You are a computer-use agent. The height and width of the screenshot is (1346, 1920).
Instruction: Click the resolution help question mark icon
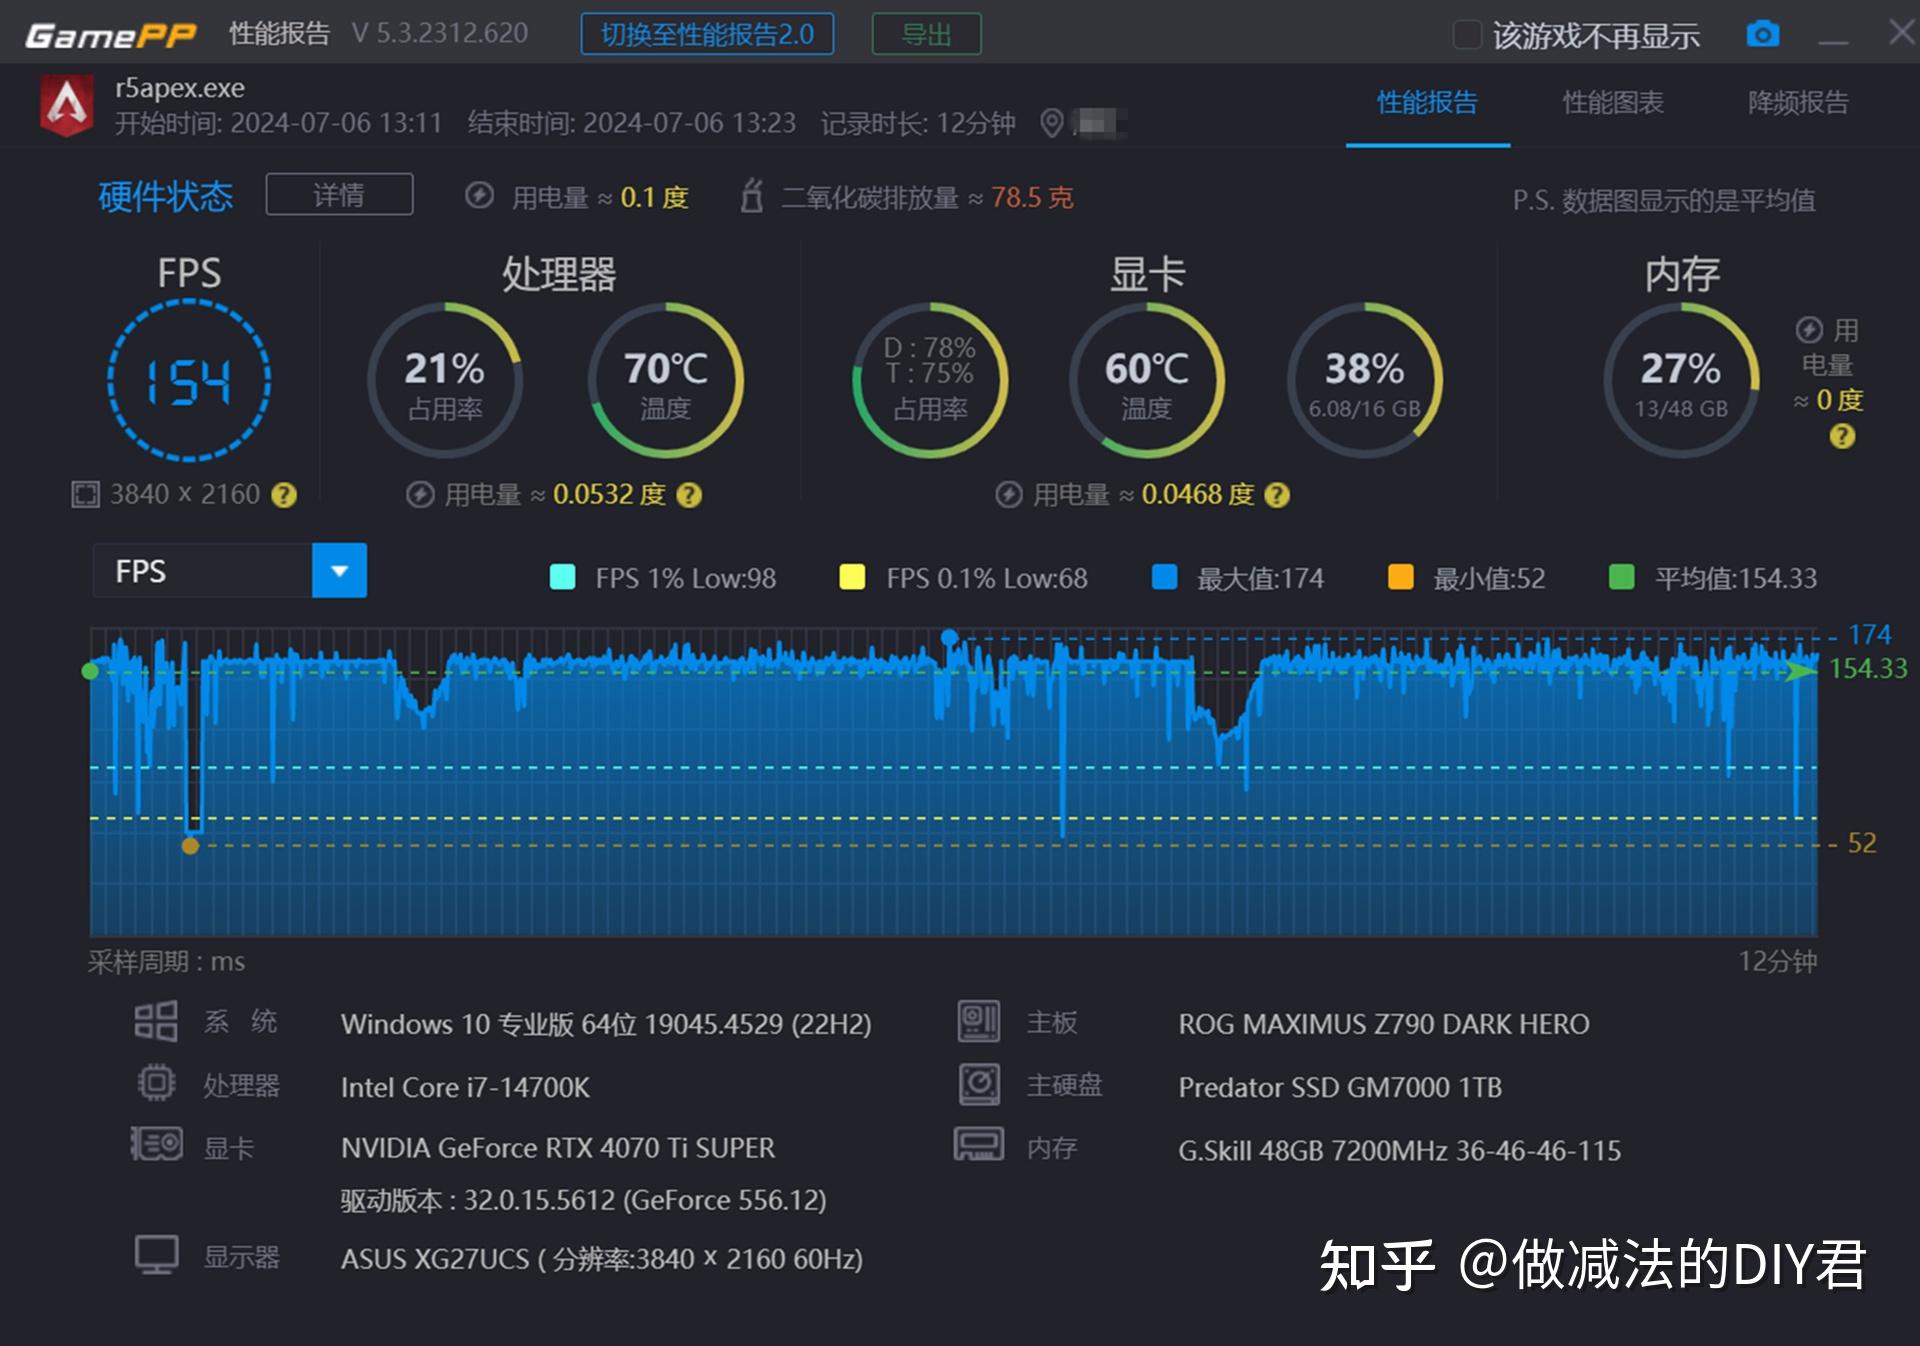[284, 495]
